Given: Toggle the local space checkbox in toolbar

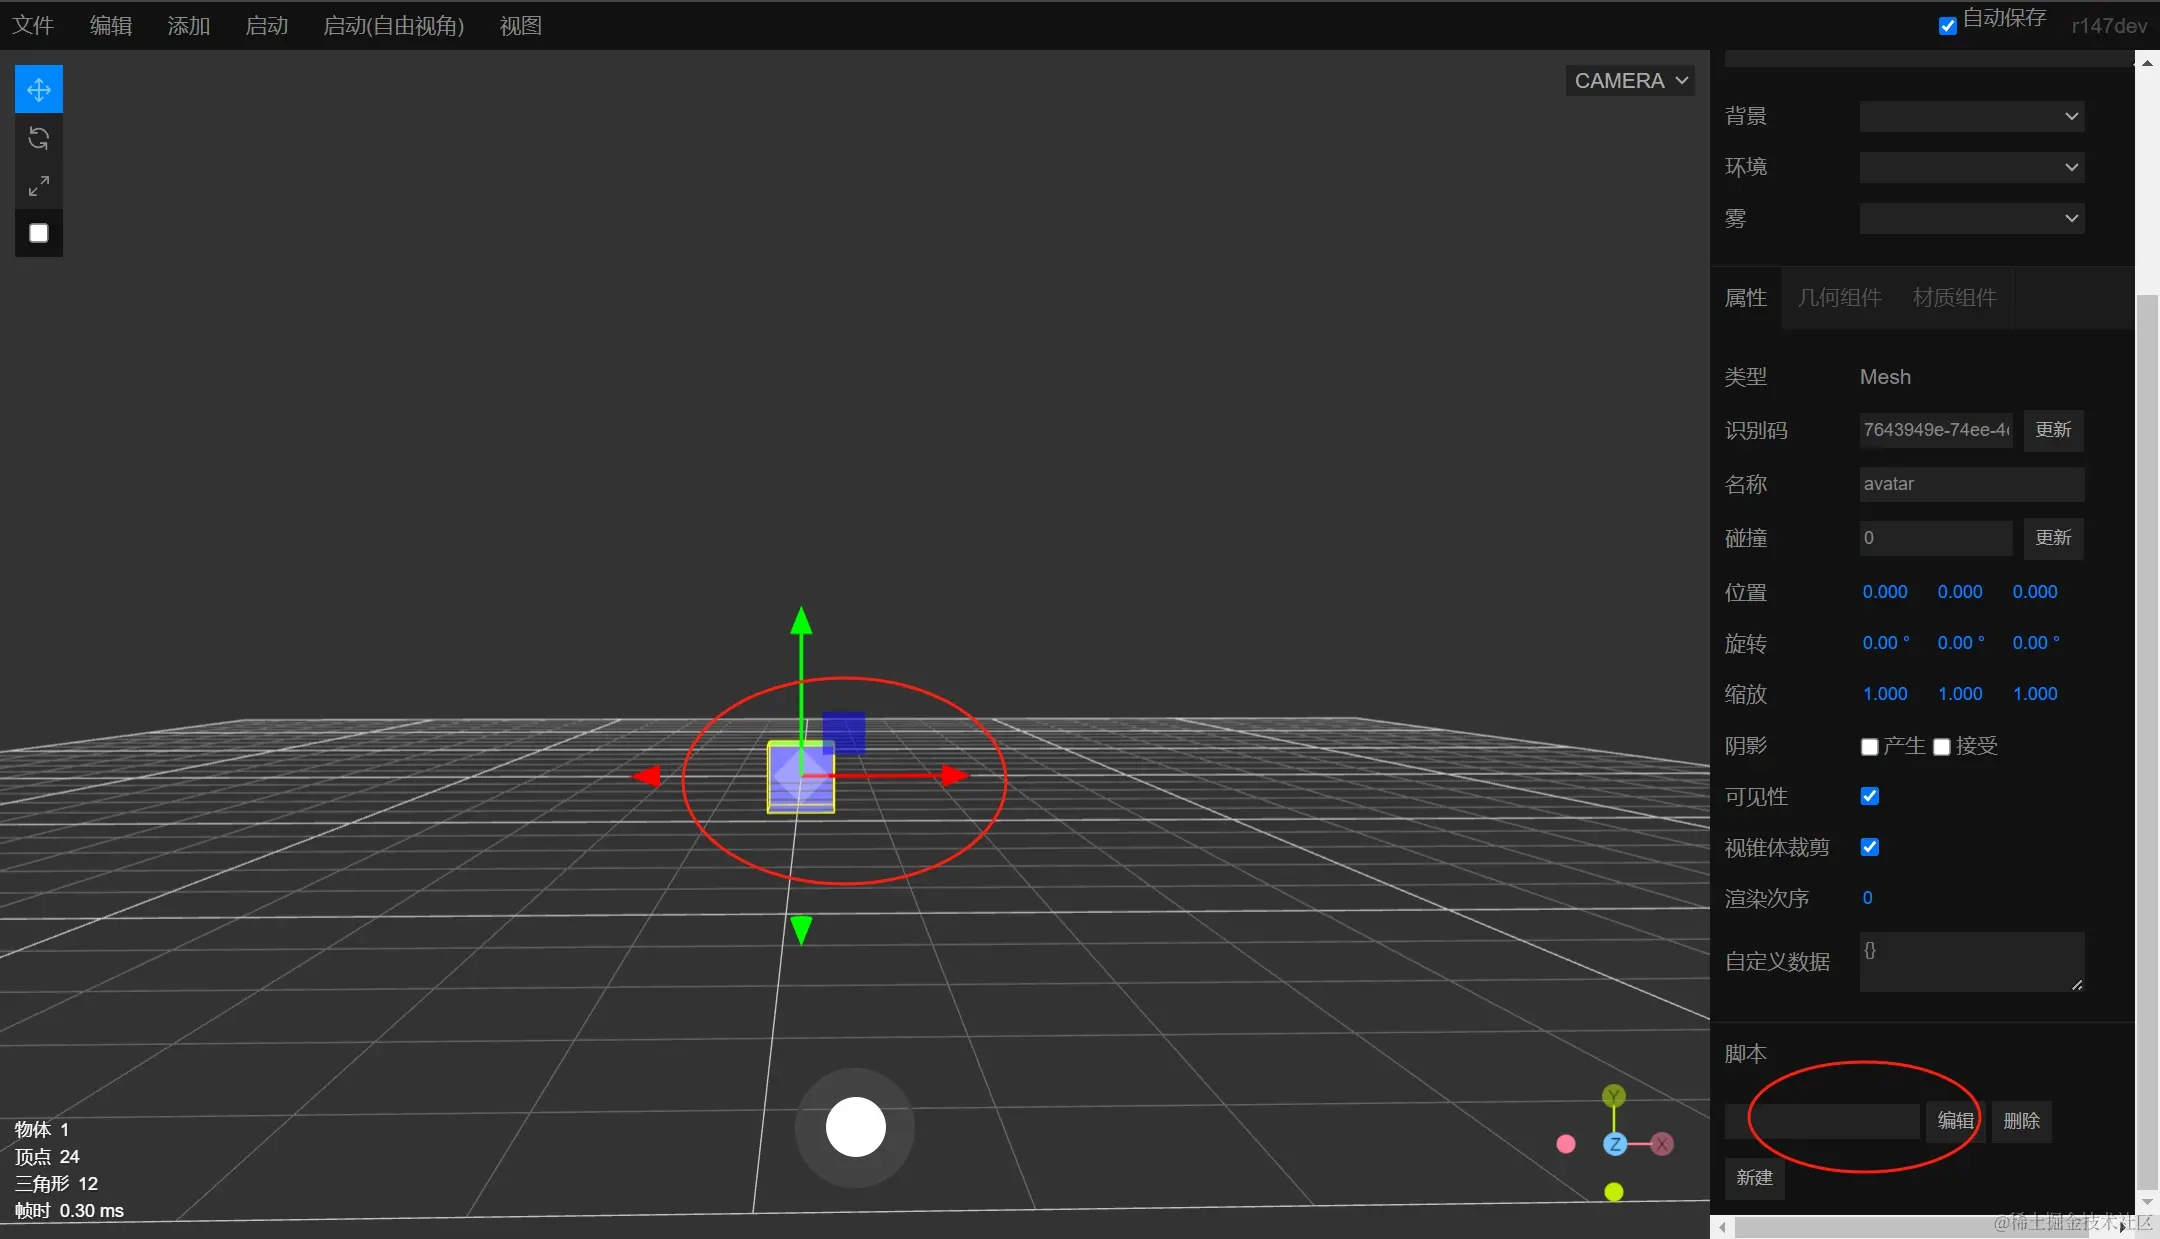Looking at the screenshot, I should click(39, 233).
